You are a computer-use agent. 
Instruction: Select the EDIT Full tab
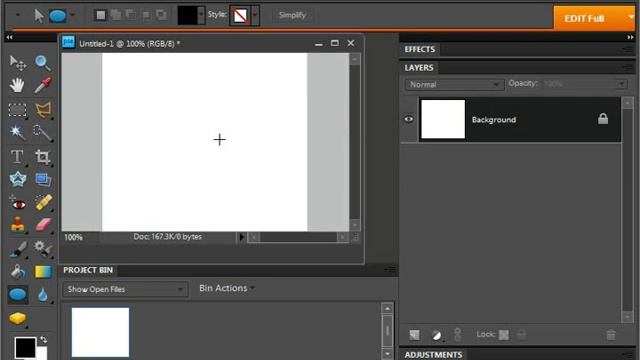click(584, 18)
